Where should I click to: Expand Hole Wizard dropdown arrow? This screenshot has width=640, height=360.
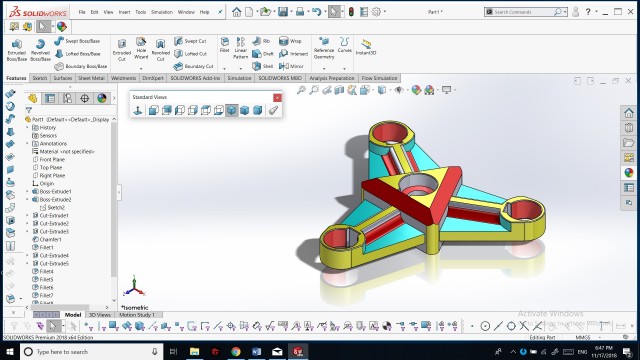coord(141,69)
